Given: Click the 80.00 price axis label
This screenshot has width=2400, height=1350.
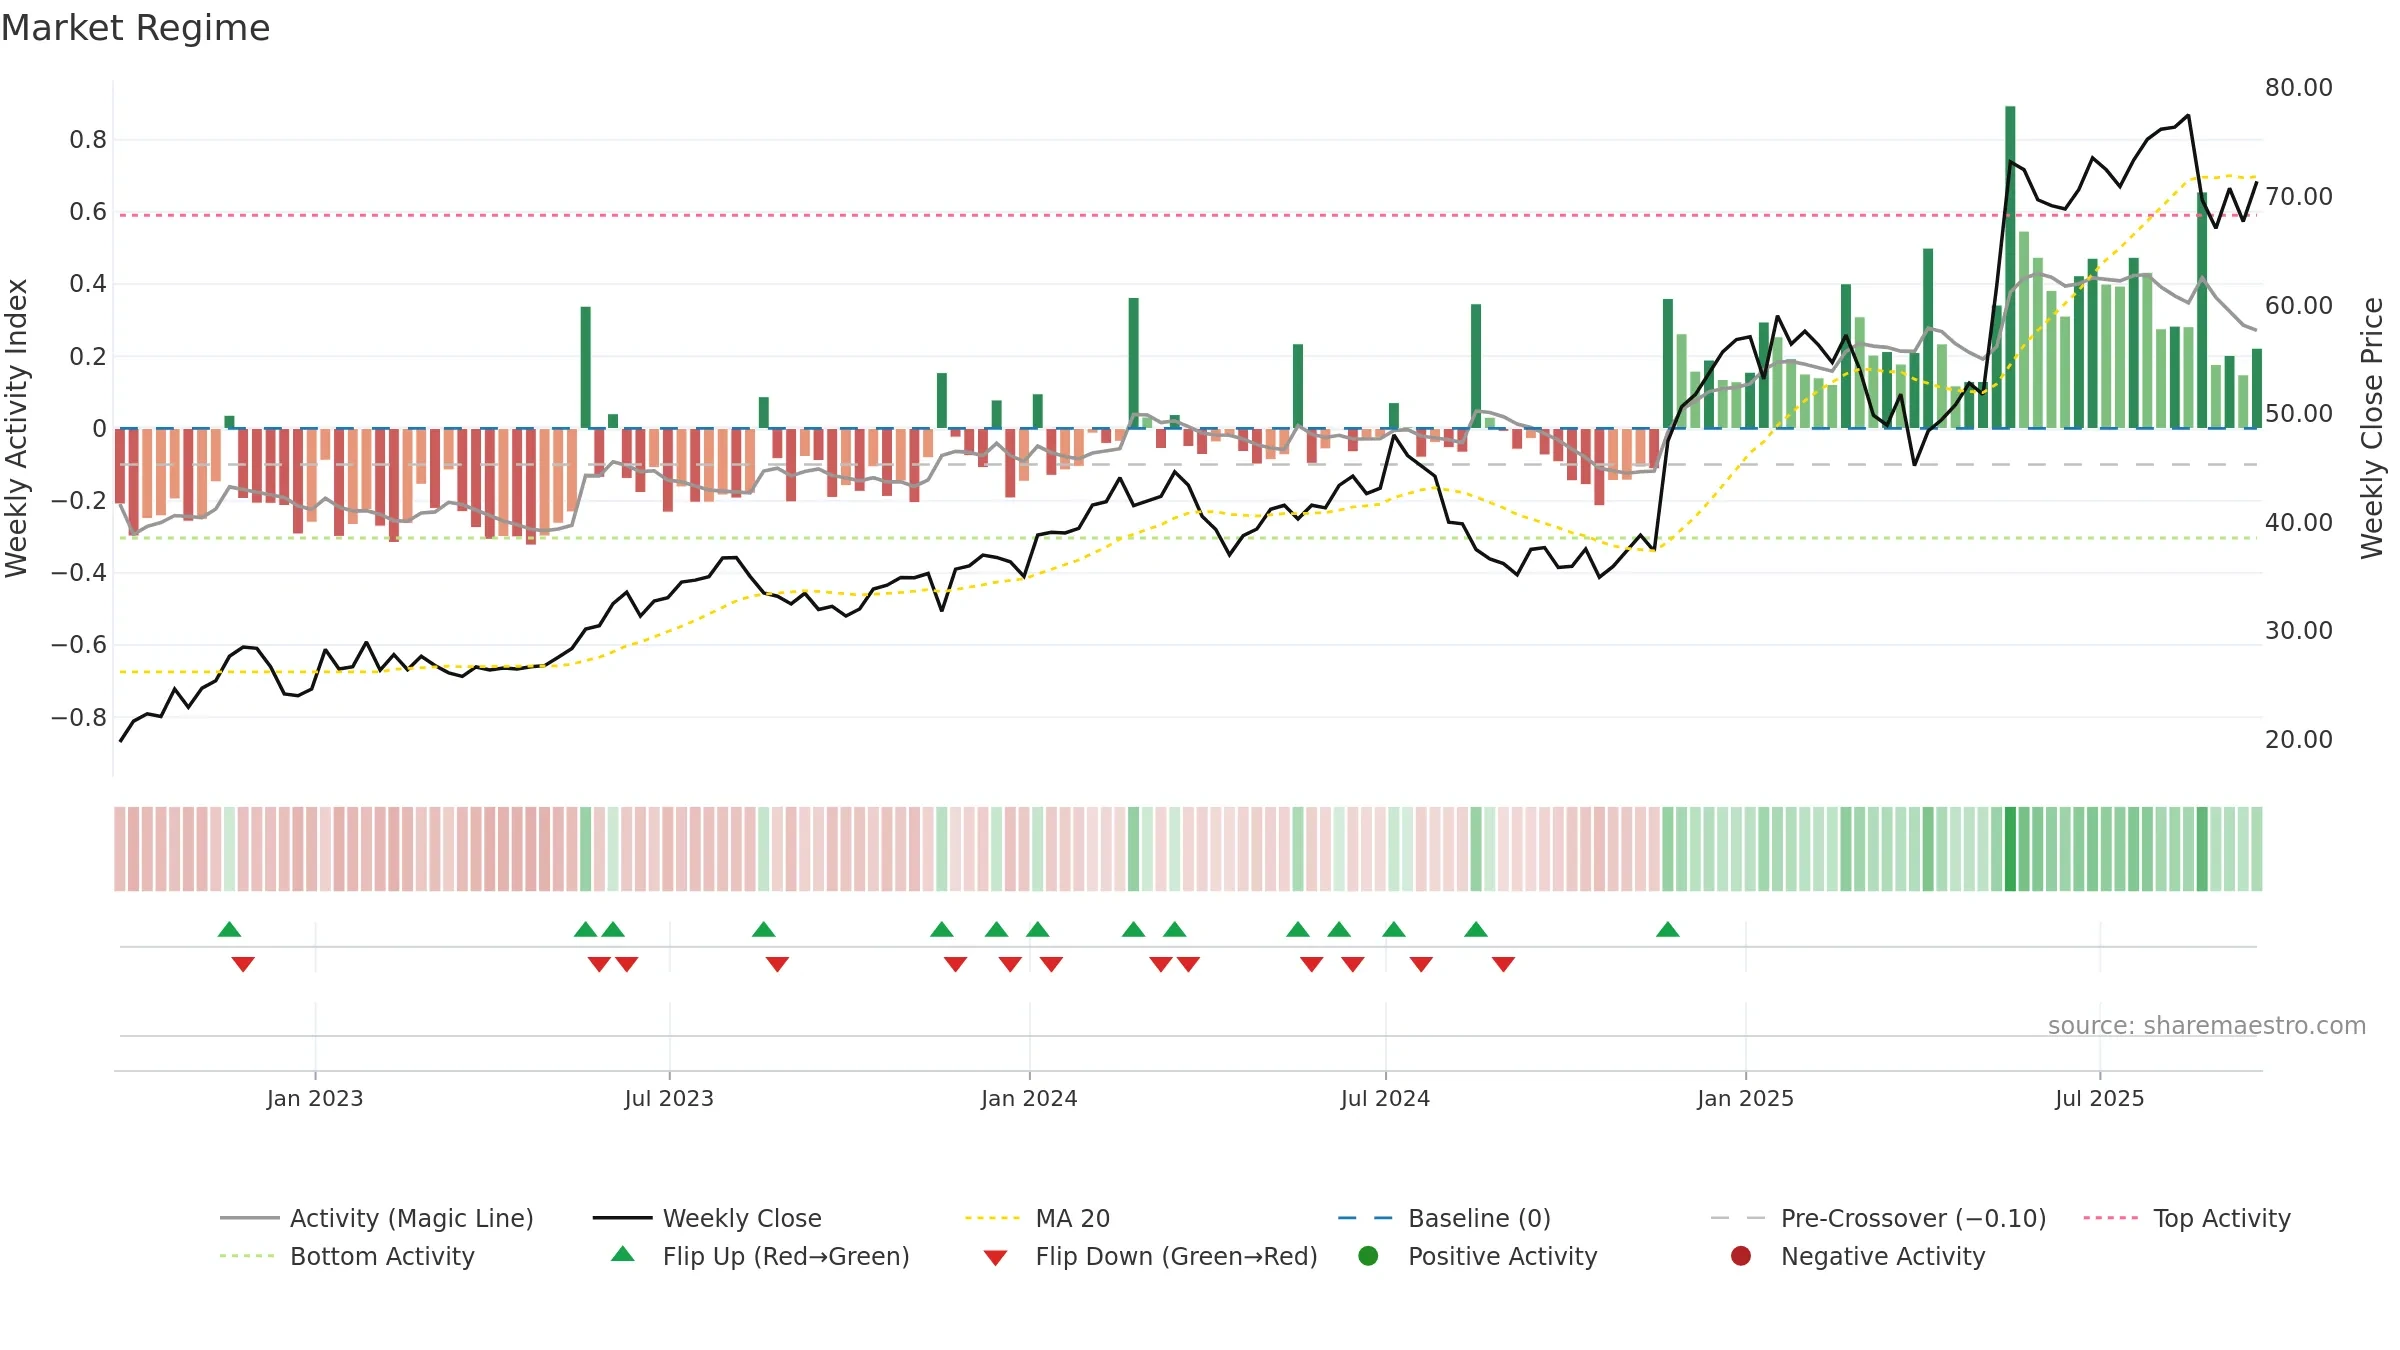Looking at the screenshot, I should (2298, 88).
